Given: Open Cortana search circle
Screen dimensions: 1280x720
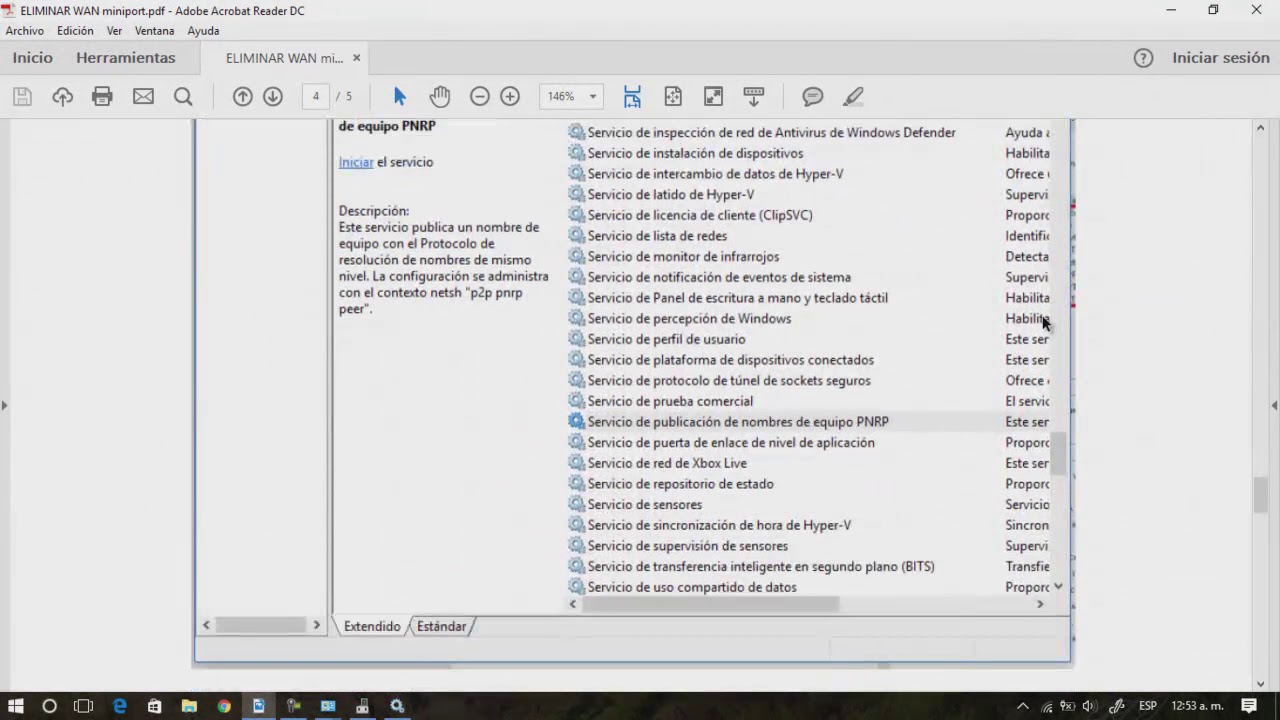Looking at the screenshot, I should click(x=49, y=706).
